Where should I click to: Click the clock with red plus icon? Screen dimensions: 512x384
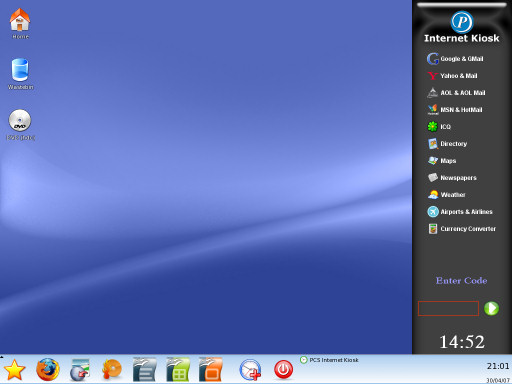[250, 369]
